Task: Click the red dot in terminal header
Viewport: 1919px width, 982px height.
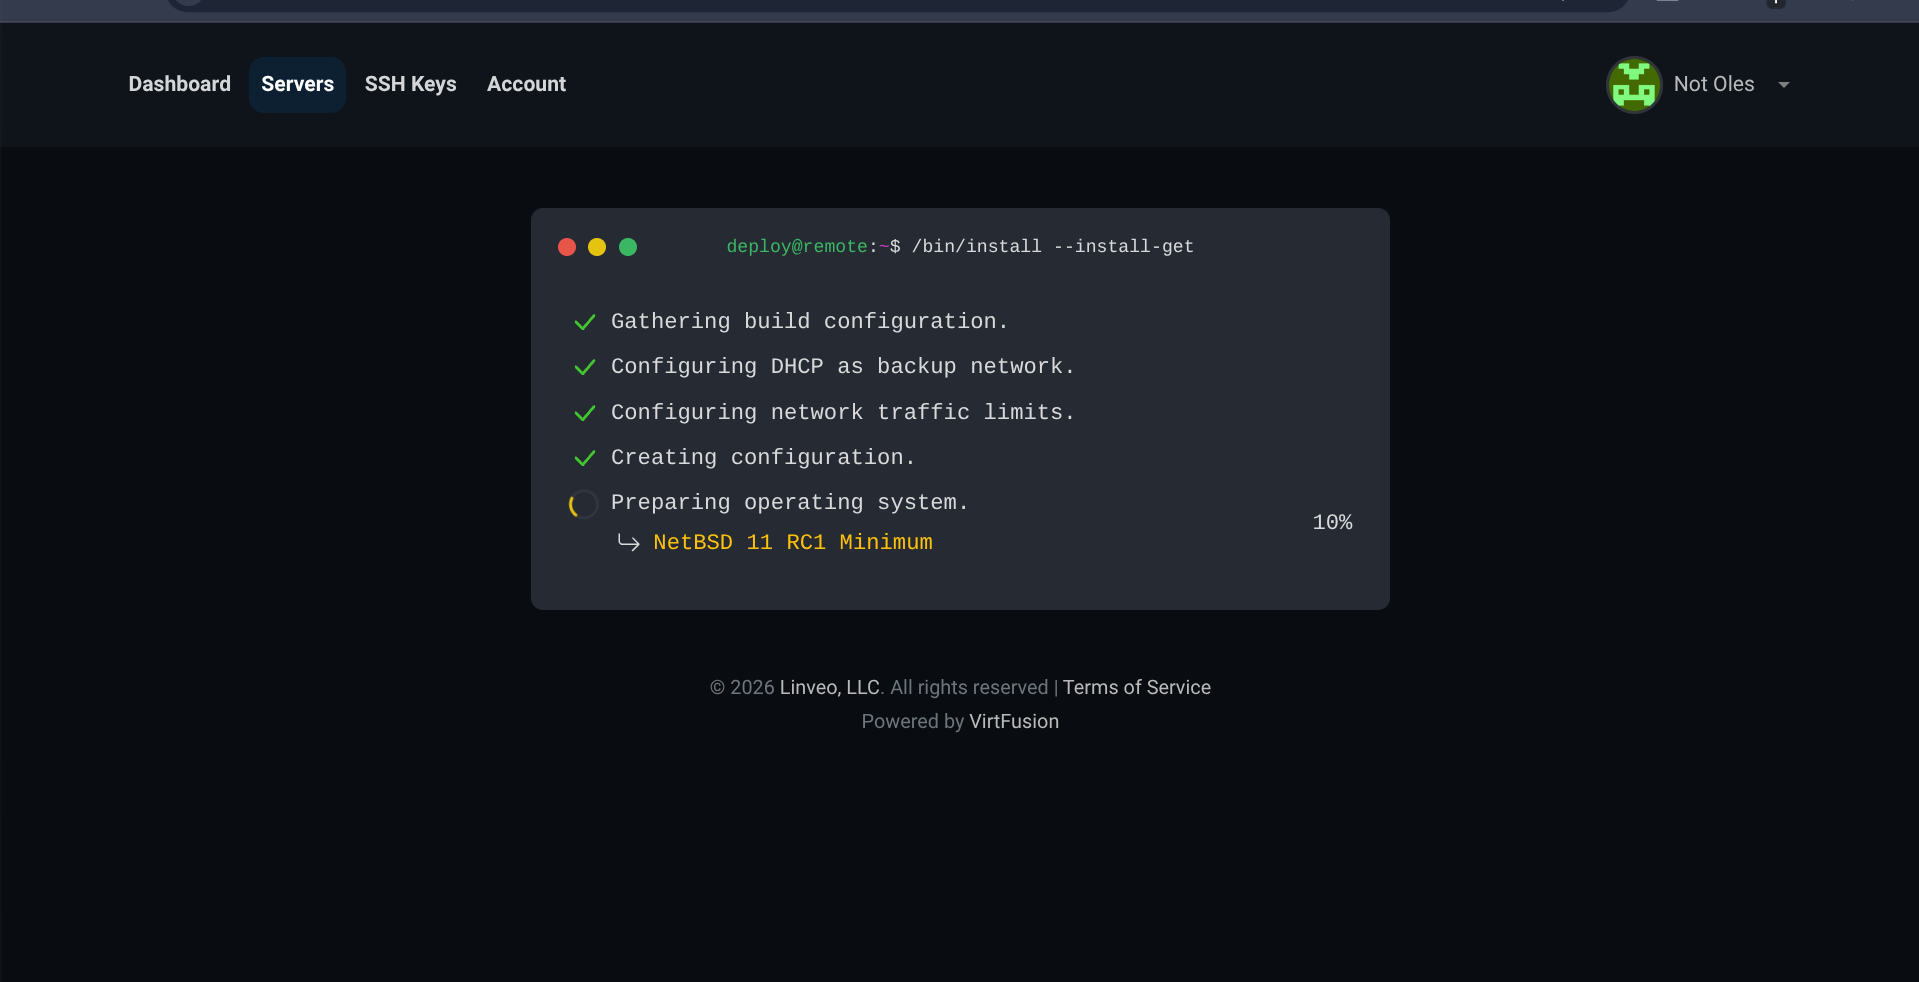Action: click(567, 247)
